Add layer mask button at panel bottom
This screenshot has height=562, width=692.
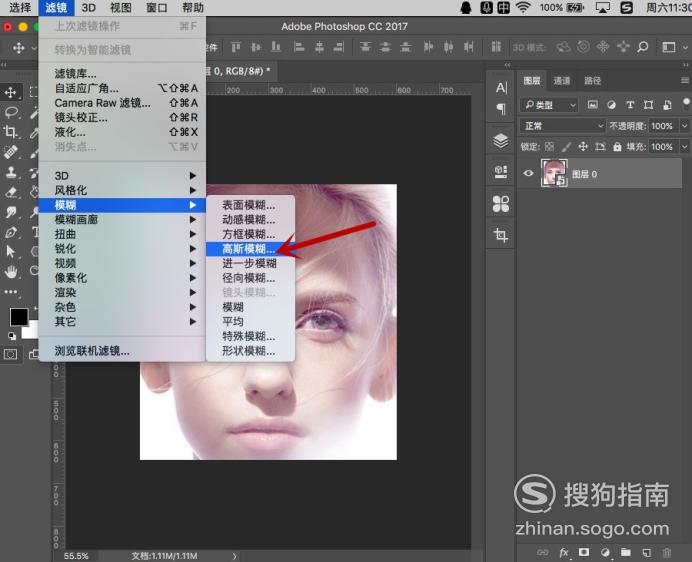point(584,552)
